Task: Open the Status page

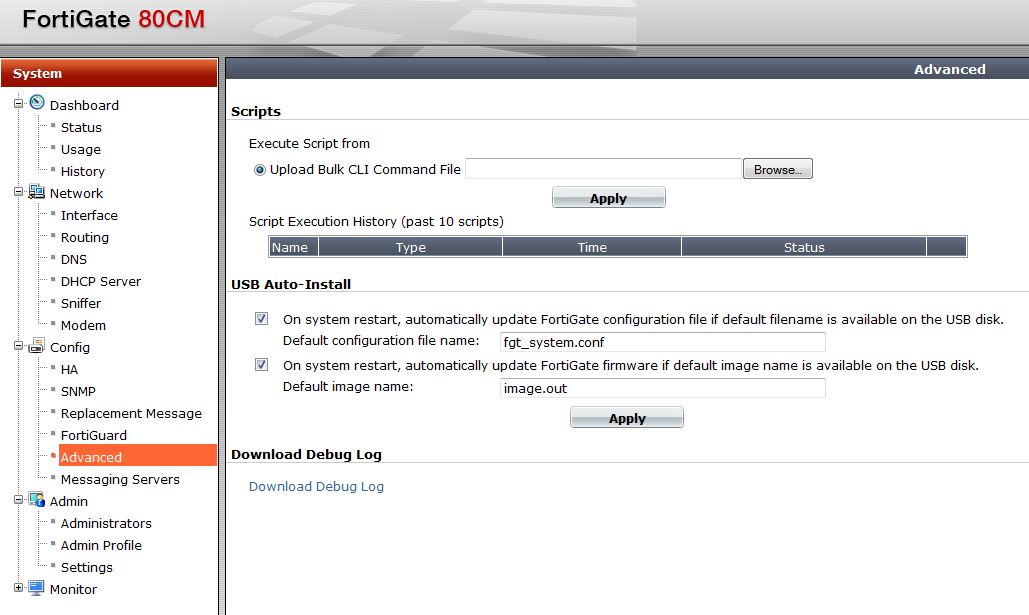Action: [x=81, y=127]
